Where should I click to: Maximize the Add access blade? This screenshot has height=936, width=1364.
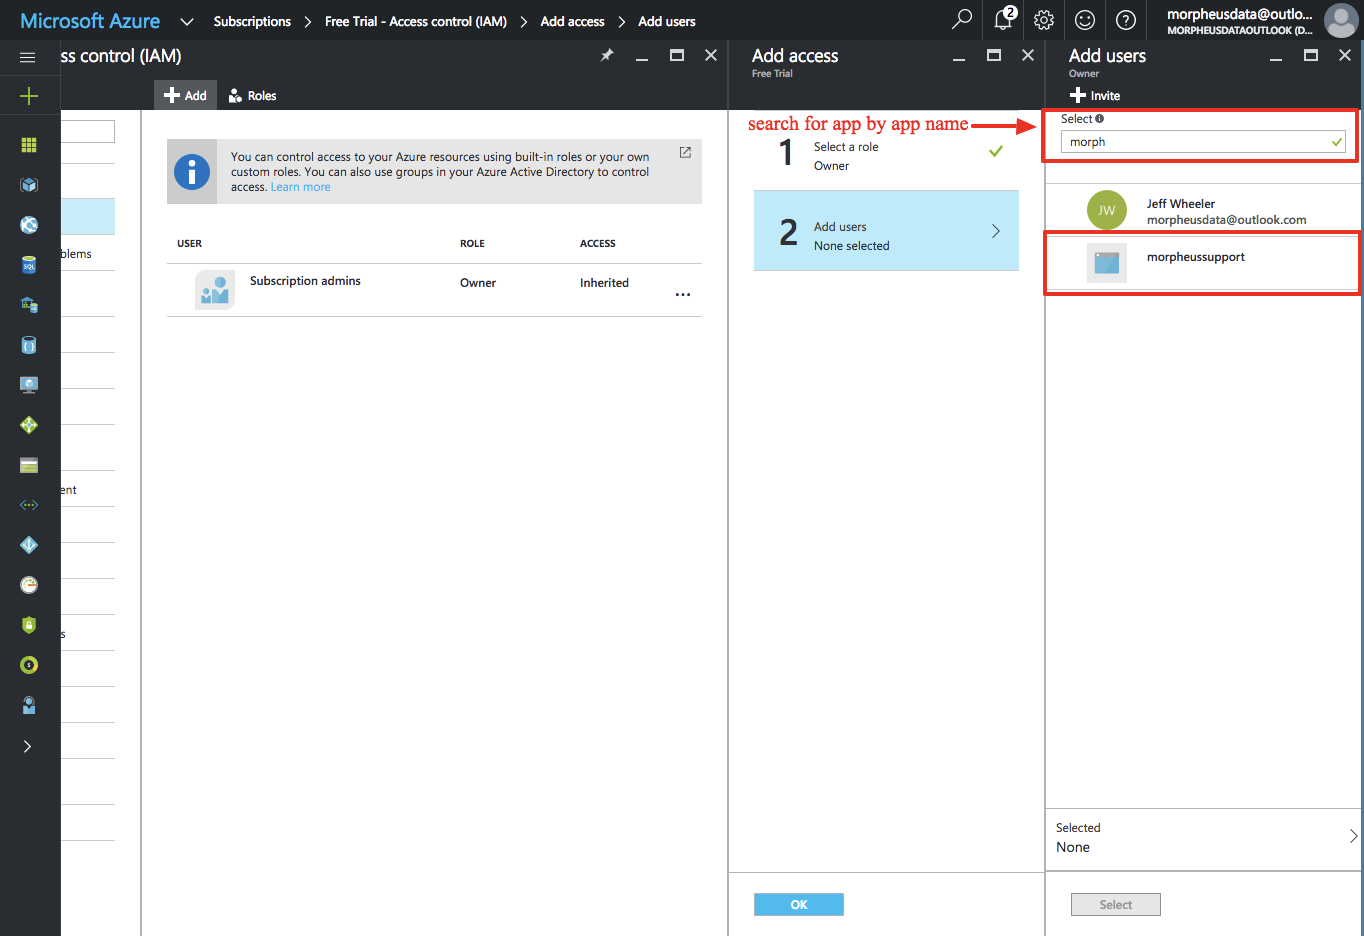994,55
